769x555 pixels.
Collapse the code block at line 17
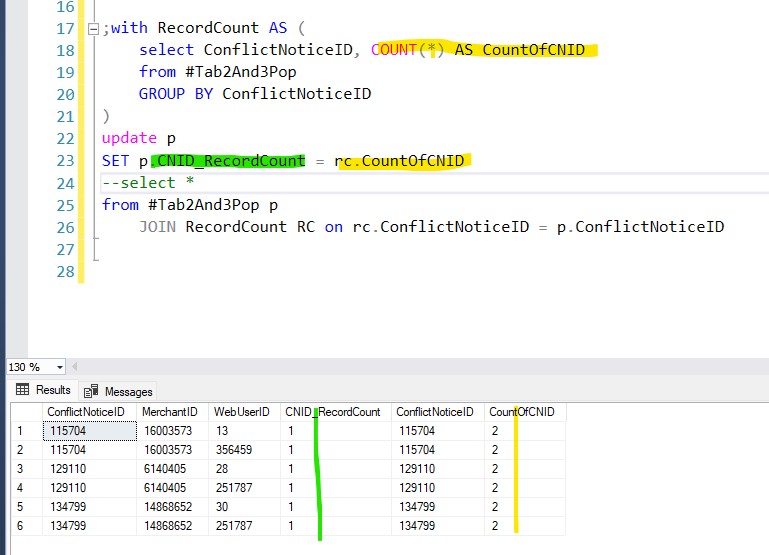(93, 29)
